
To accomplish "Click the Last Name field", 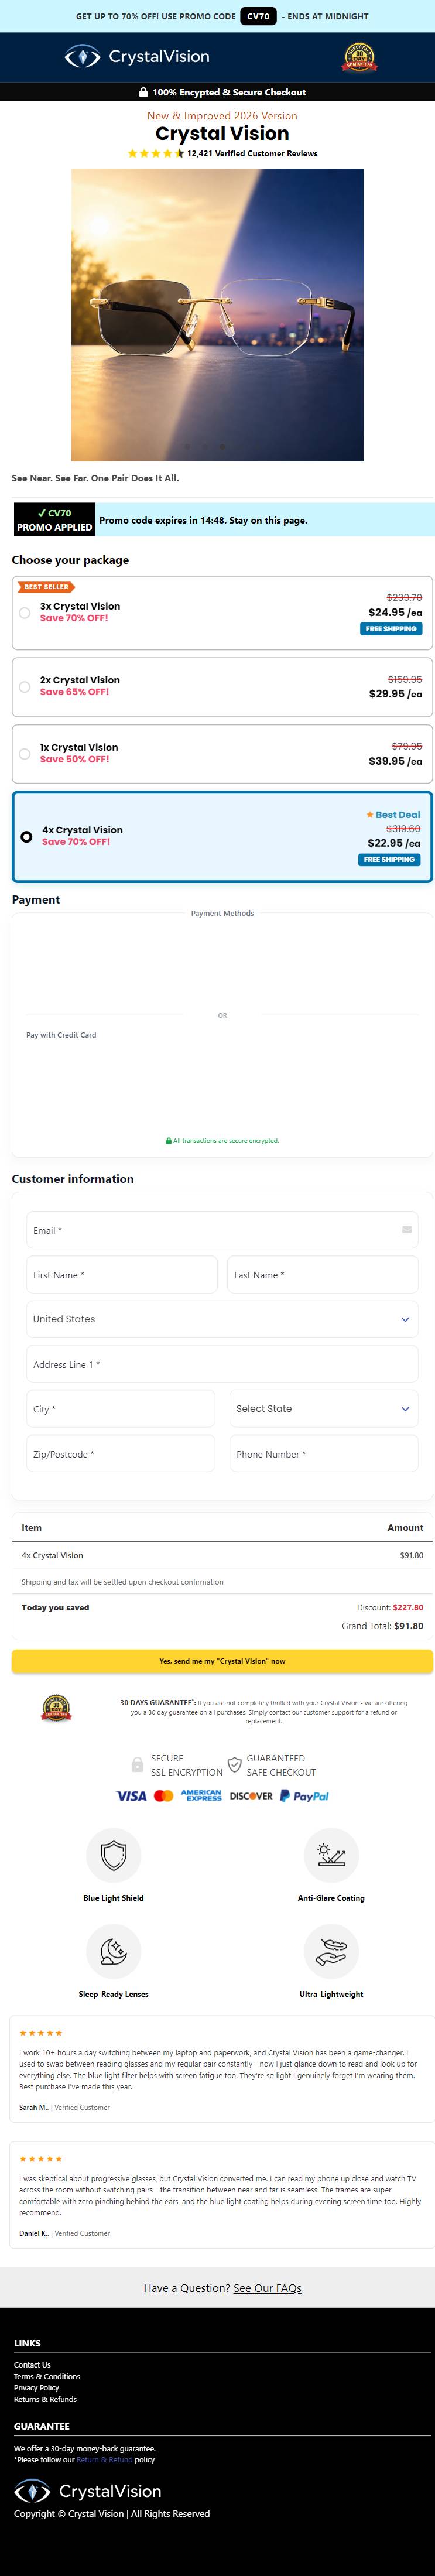I will coord(323,1275).
